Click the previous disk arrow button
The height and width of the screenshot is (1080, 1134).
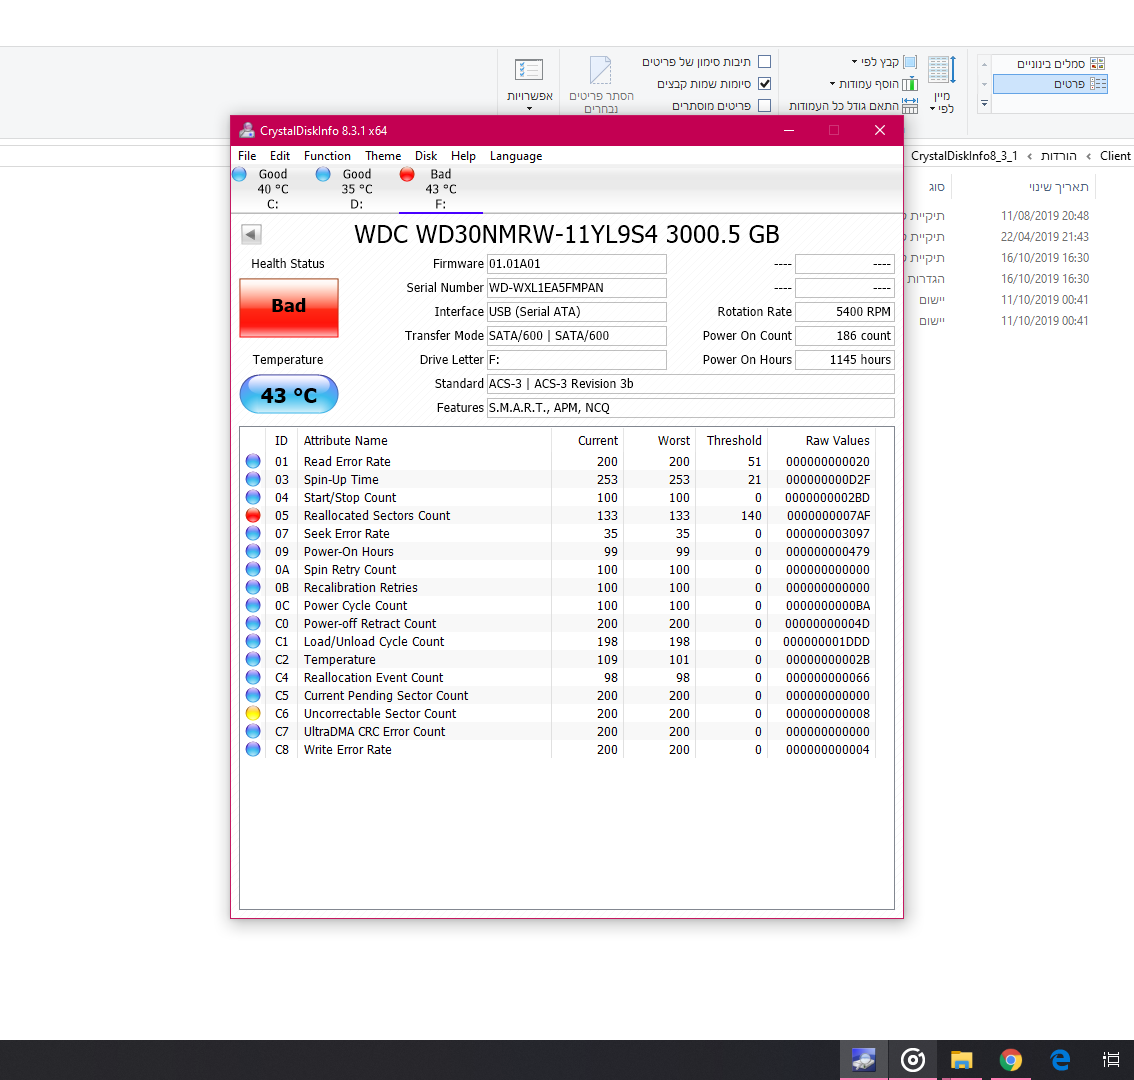[x=251, y=234]
